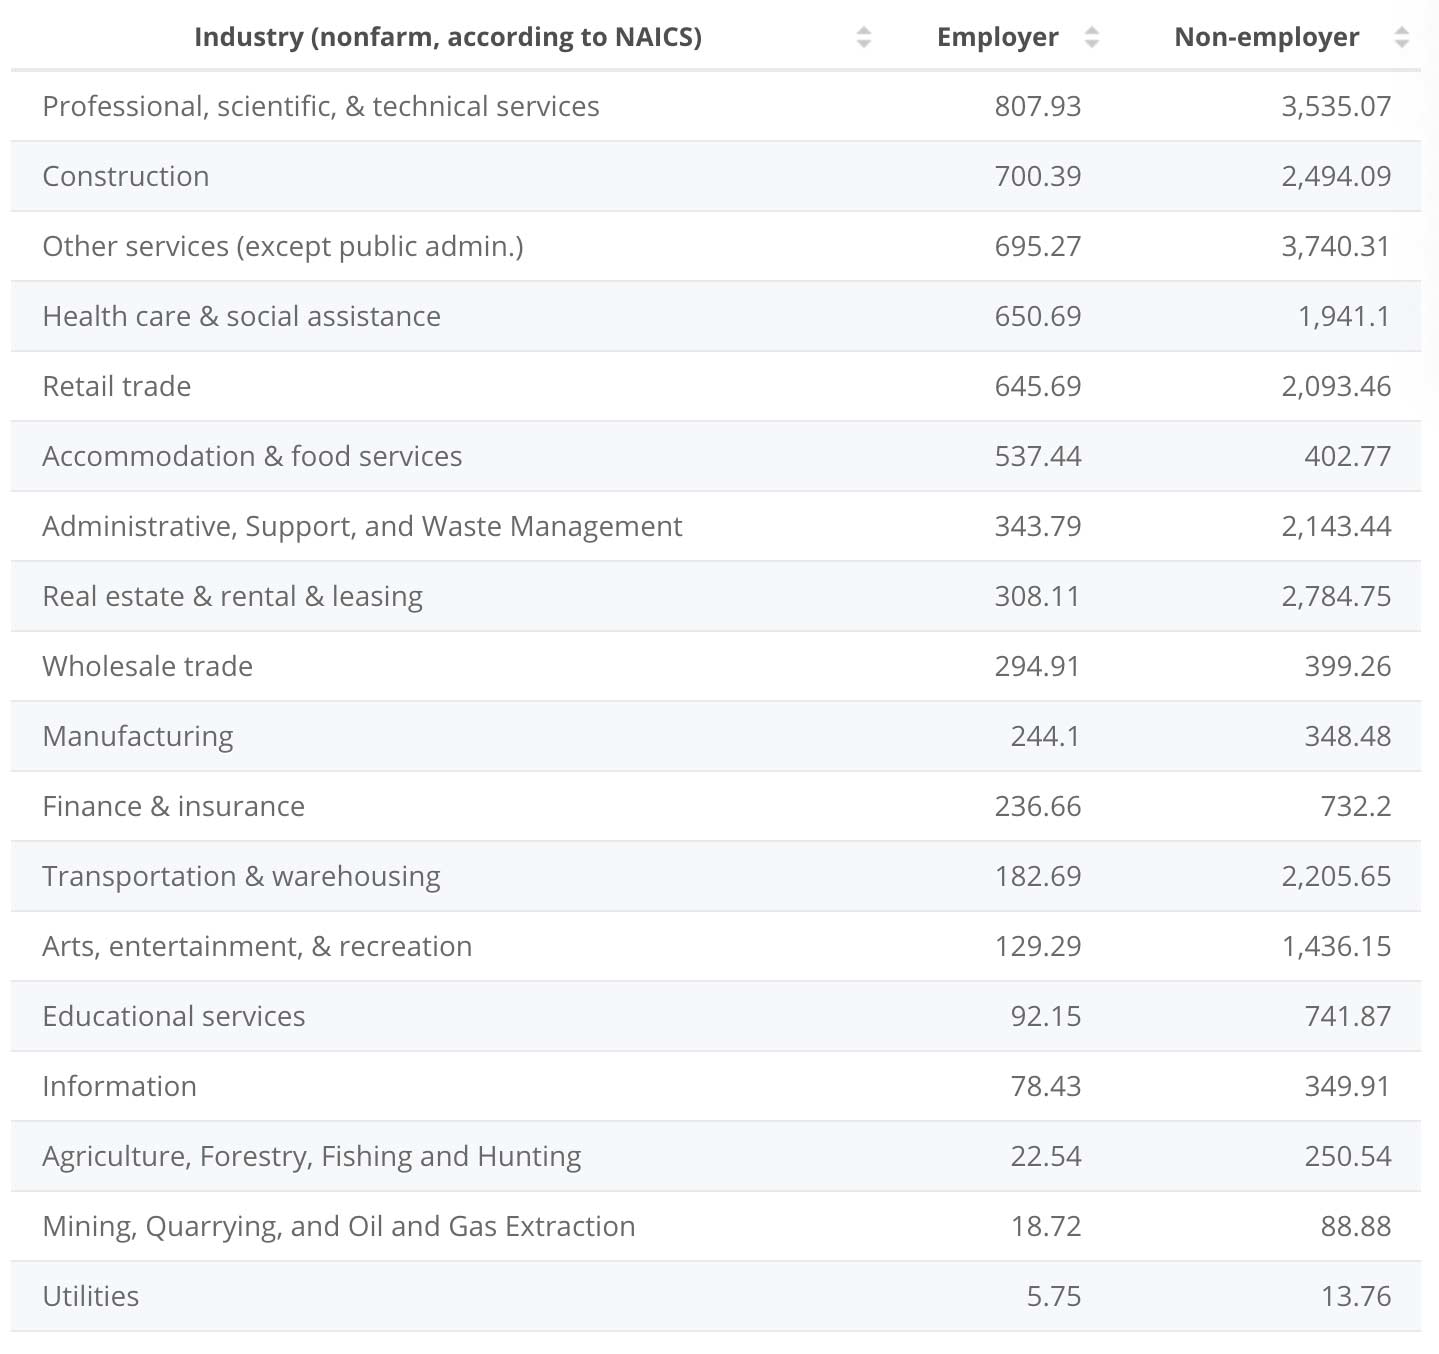Click Utilities in the industry column

pyautogui.click(x=91, y=1297)
